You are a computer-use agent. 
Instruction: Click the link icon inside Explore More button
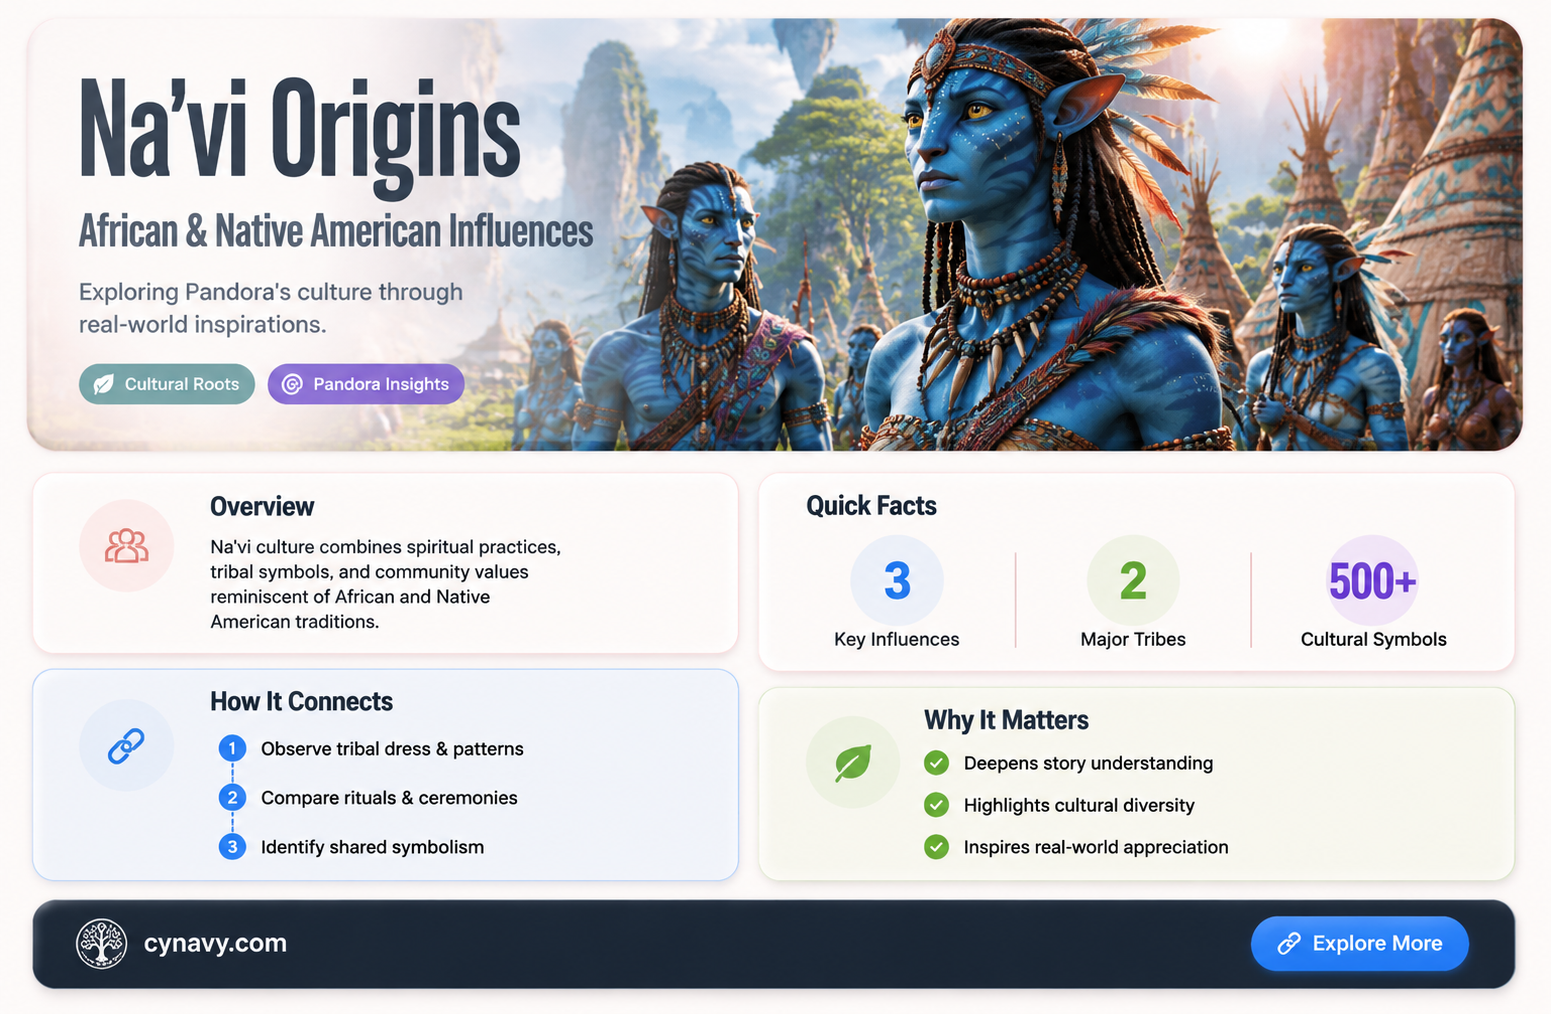(x=1289, y=943)
